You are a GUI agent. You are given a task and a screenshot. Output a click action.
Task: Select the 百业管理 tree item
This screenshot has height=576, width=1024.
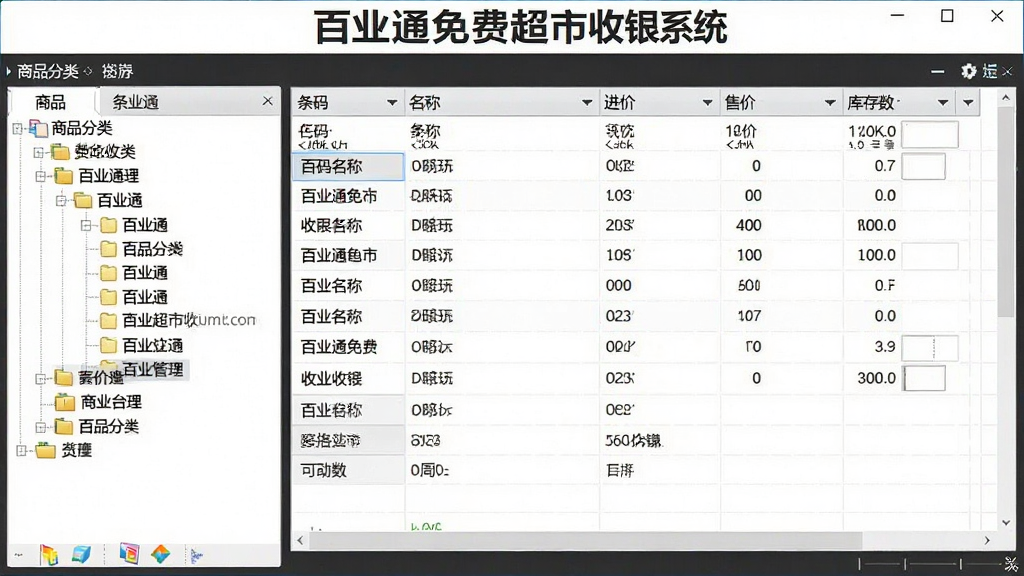tap(153, 370)
